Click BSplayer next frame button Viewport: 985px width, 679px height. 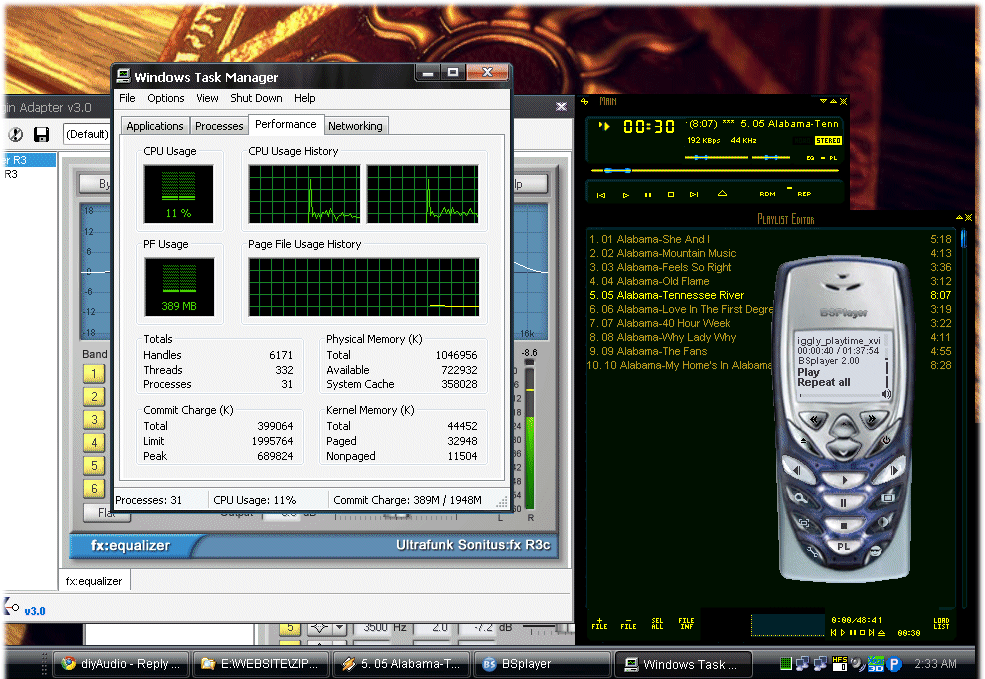893,470
